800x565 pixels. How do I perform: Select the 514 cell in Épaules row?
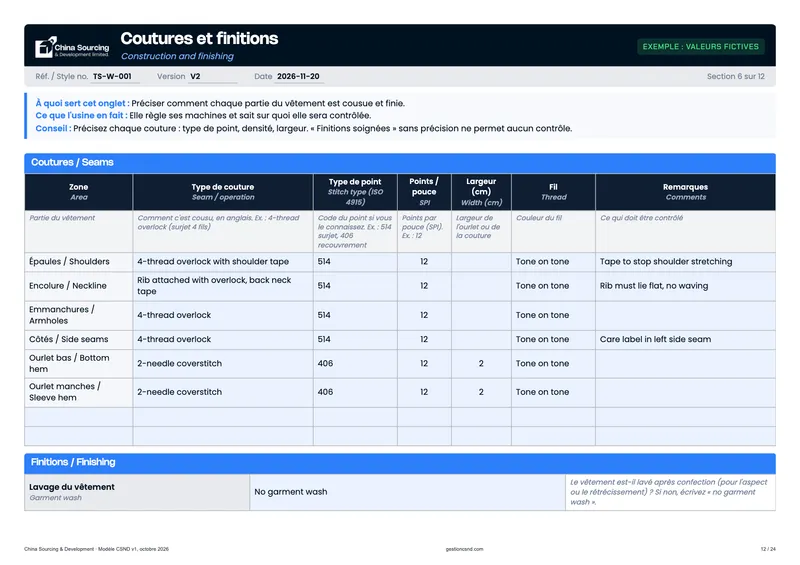pos(355,262)
